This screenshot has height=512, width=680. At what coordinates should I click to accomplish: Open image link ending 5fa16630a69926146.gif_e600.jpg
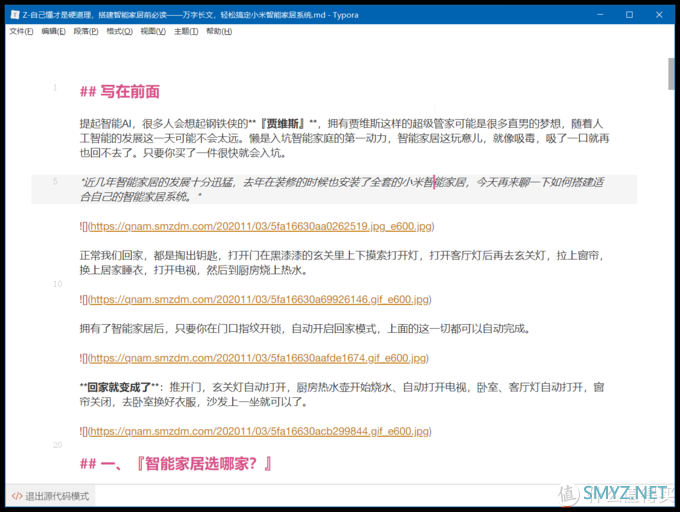259,300
